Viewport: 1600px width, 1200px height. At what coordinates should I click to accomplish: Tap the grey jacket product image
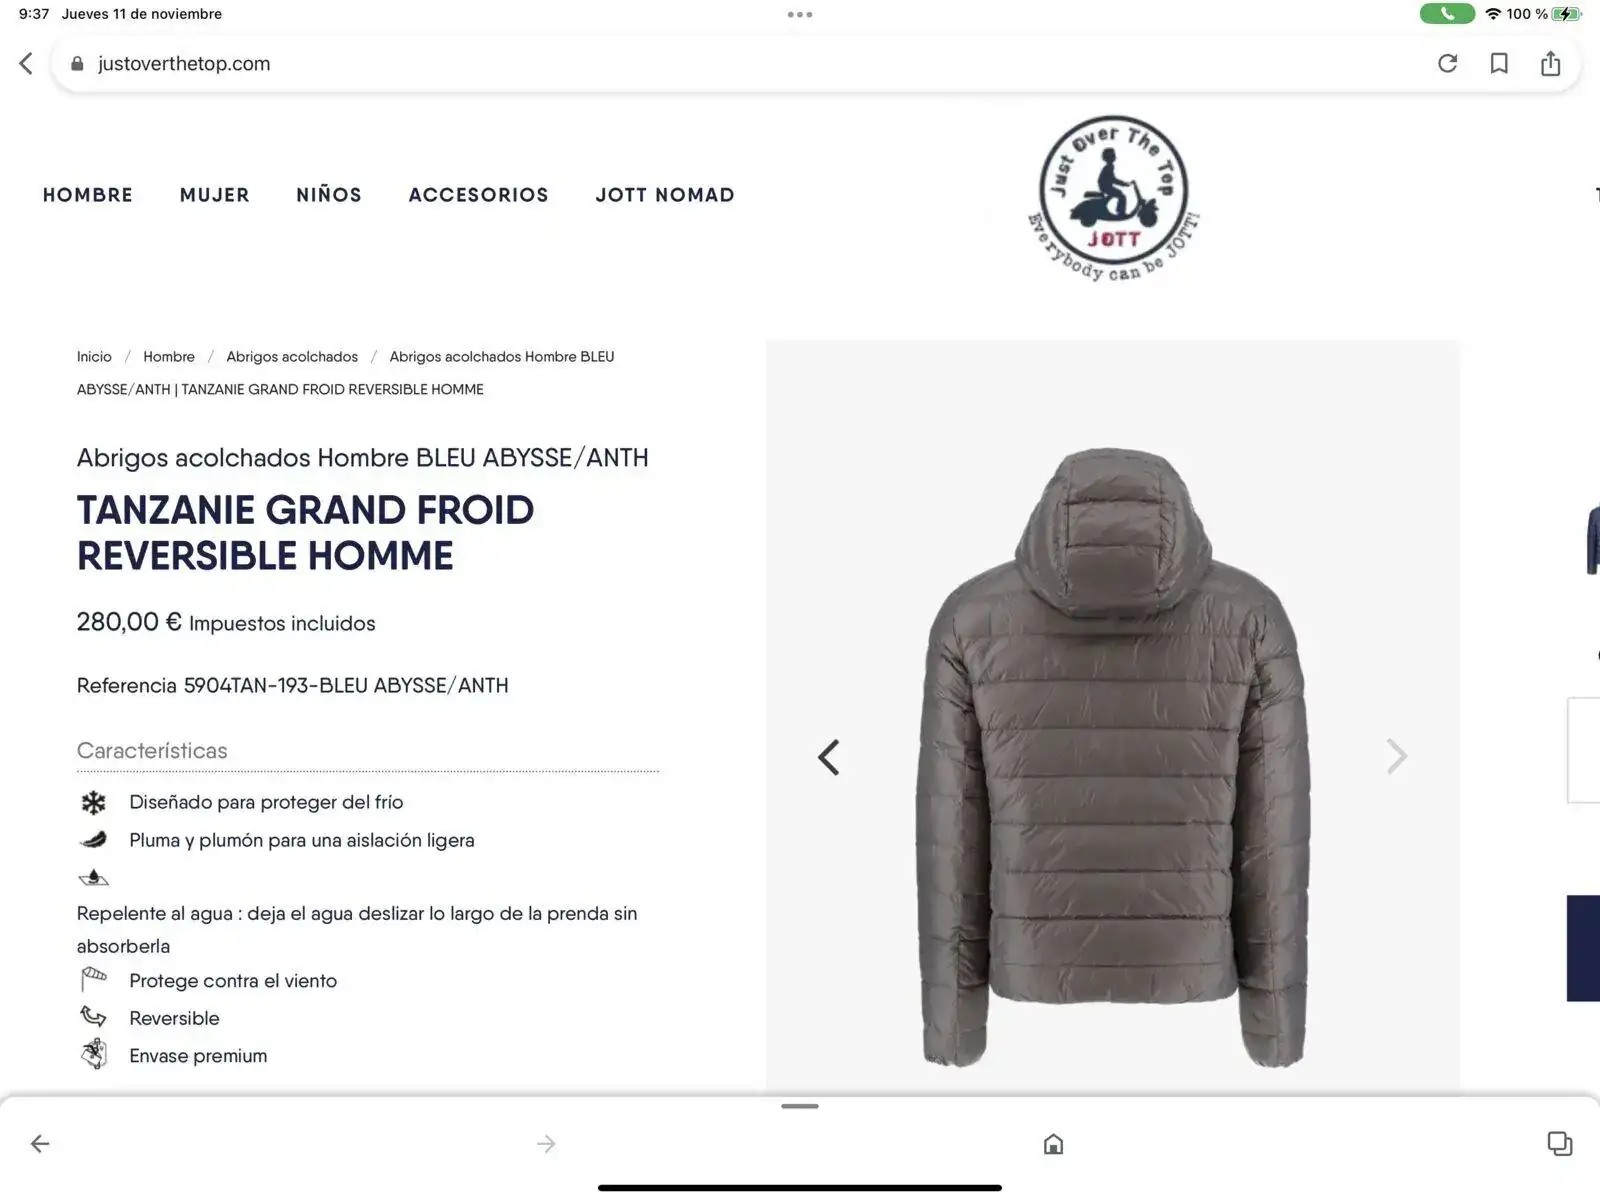1113,757
